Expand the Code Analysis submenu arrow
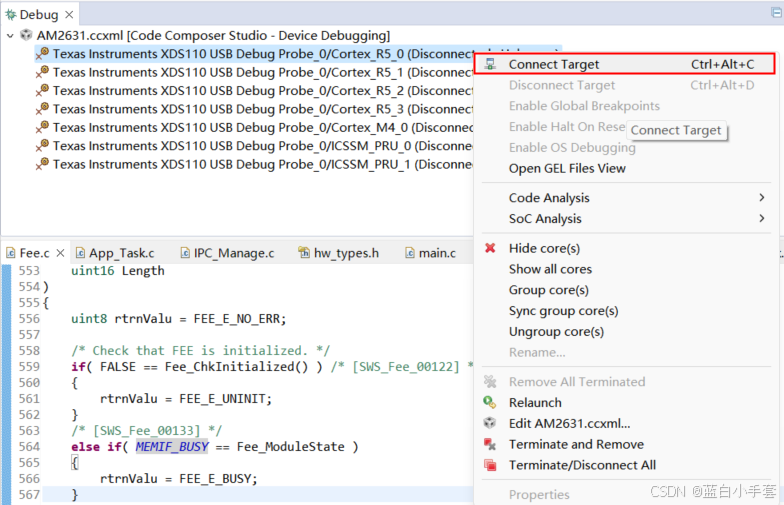Image resolution: width=784 pixels, height=505 pixels. [x=762, y=198]
